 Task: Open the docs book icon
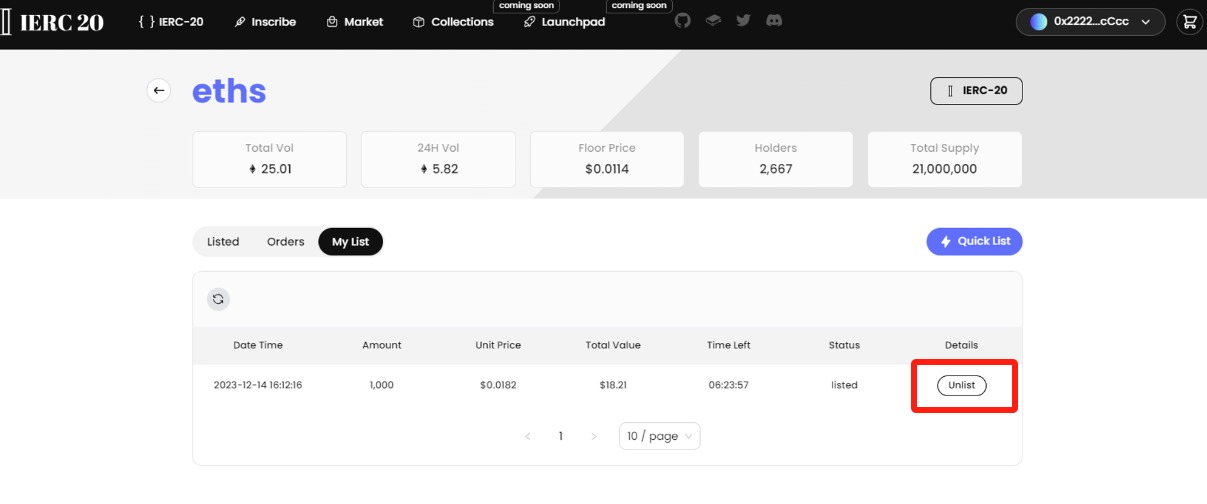click(x=713, y=21)
